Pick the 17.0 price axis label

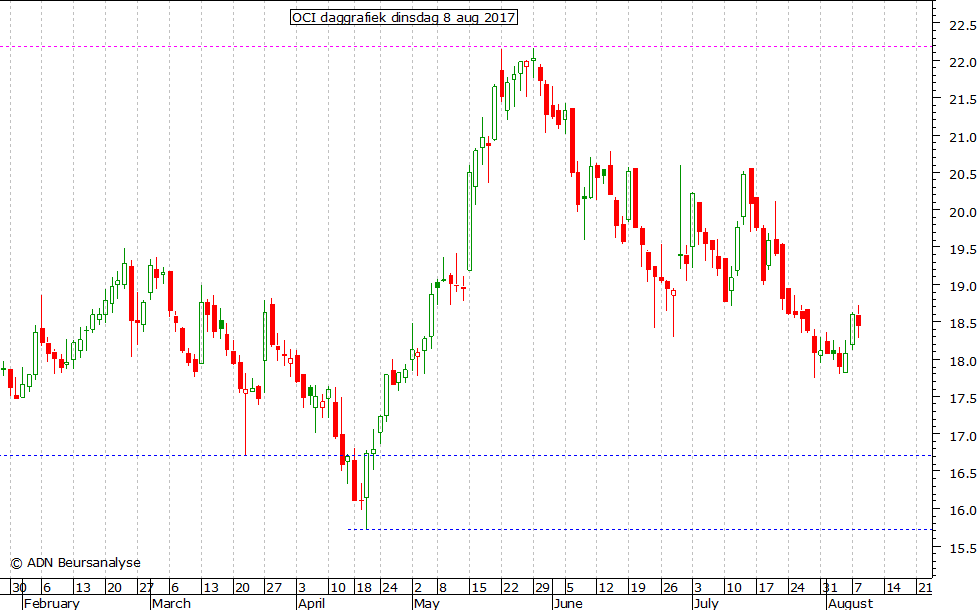[962, 436]
